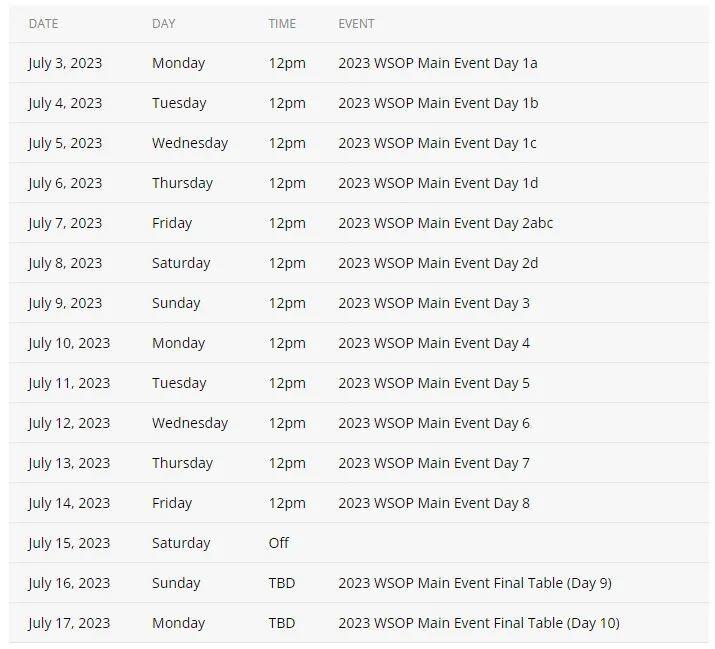This screenshot has width=715, height=649.
Task: Select the July 11, 2023 date cell
Action: tap(69, 383)
